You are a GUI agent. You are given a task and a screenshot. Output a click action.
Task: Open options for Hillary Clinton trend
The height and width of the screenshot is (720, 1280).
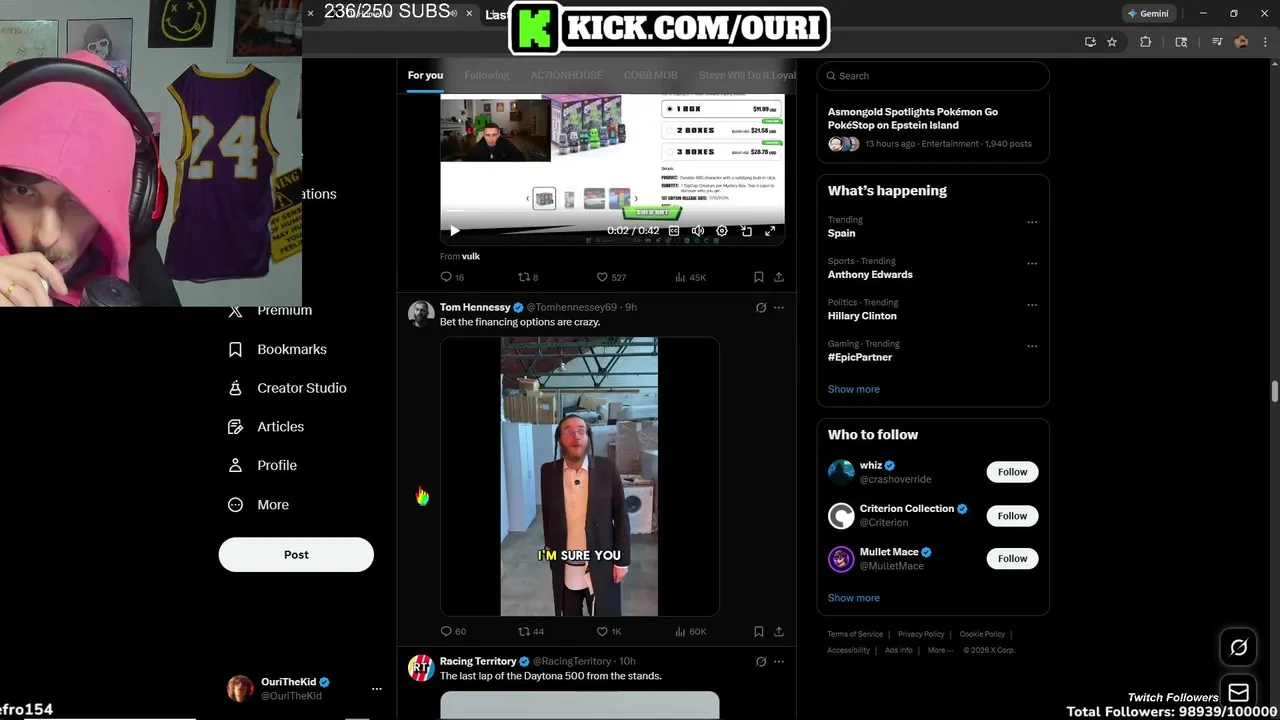point(1032,305)
